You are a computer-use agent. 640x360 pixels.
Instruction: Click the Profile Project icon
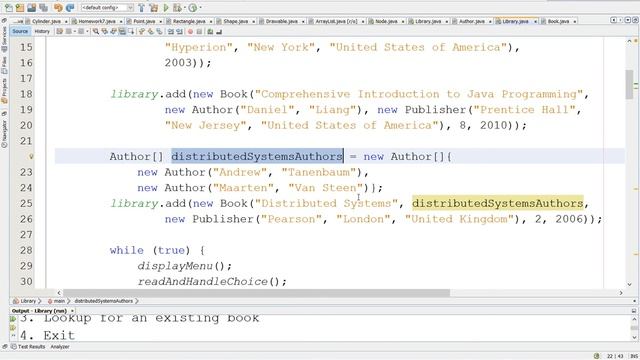193,8
